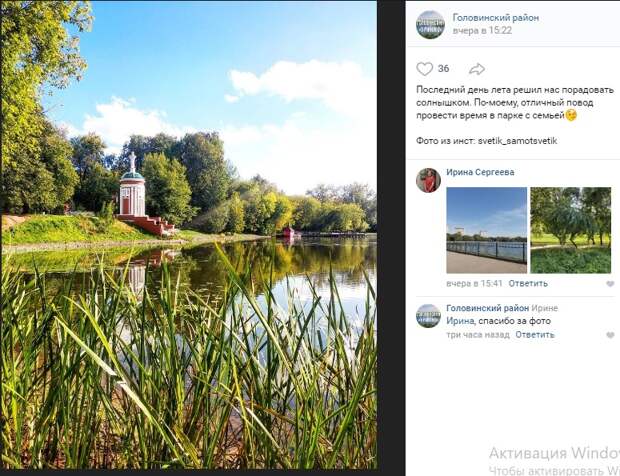Click comment timestamp 'вчера в 15:41'
620x476 pixels.
click(474, 283)
